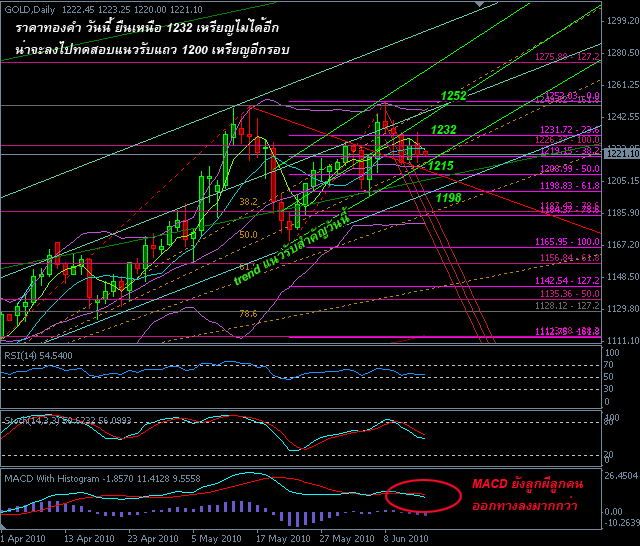Select Fibonacci label 1128.12 - 127.2
Screen dimensions: 640x546
567,306
